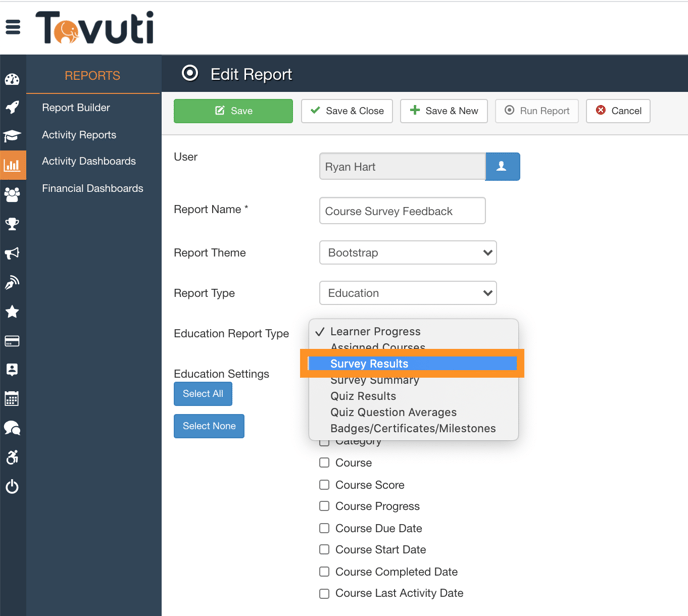Open Activity Reports in Reports menu
Viewport: 688px width, 616px height.
pyautogui.click(x=79, y=135)
